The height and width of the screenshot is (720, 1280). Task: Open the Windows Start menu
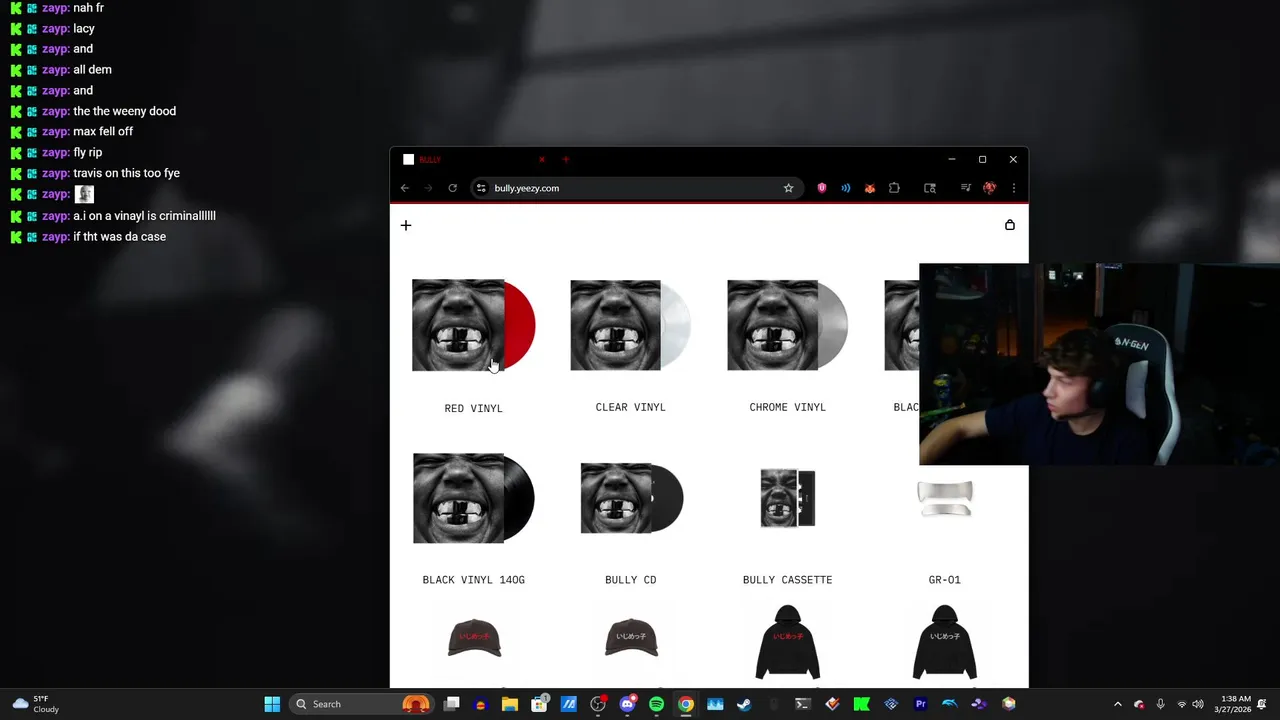[x=272, y=704]
